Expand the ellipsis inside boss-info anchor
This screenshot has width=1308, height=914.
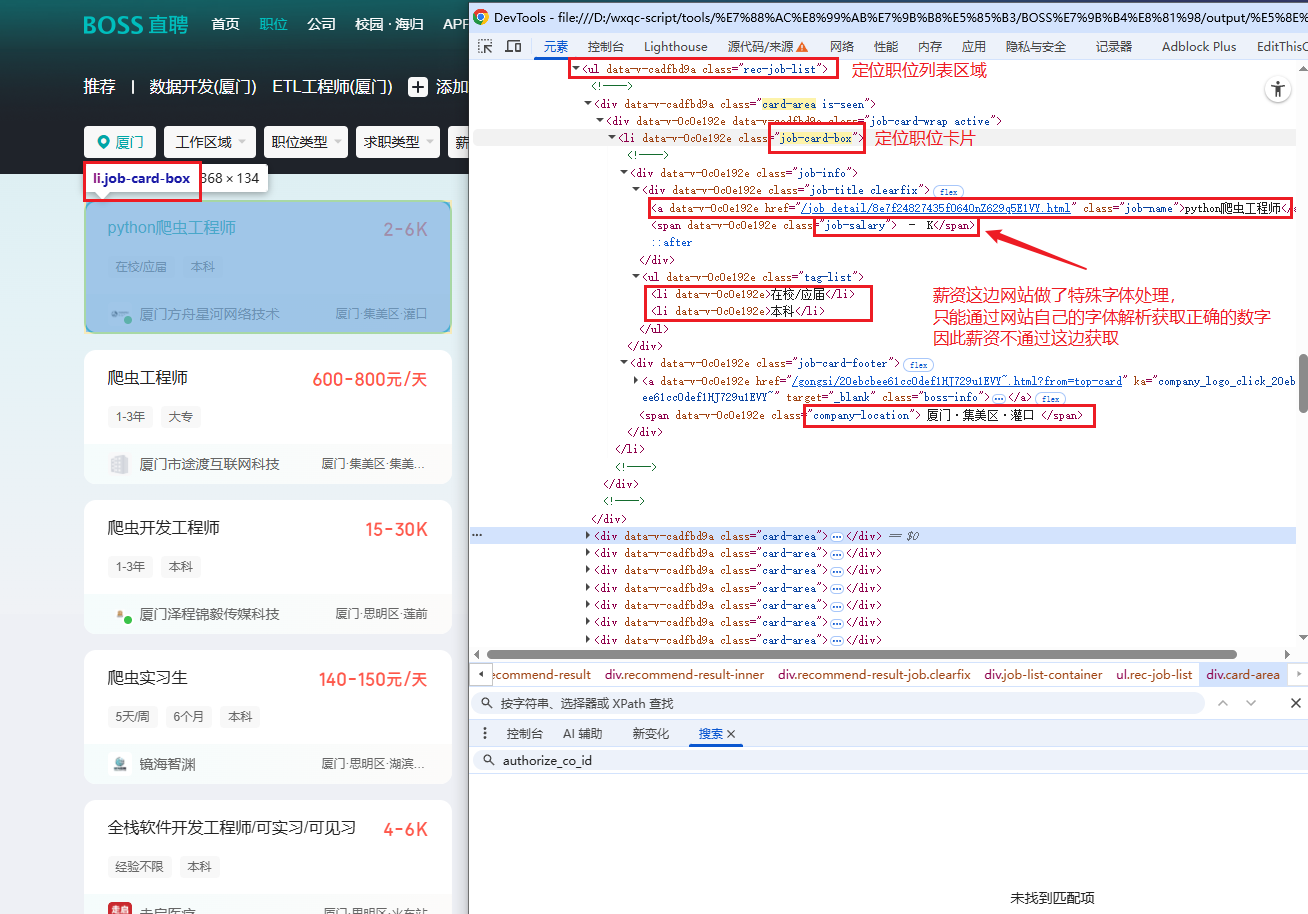pyautogui.click(x=998, y=398)
